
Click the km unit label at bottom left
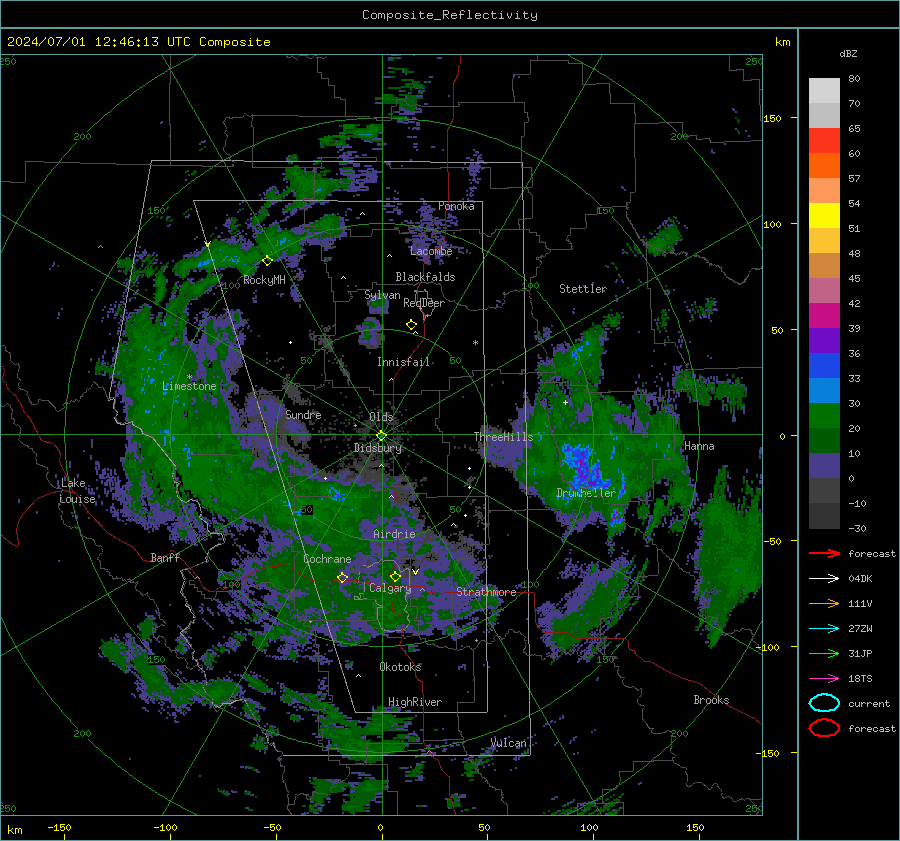coord(14,830)
